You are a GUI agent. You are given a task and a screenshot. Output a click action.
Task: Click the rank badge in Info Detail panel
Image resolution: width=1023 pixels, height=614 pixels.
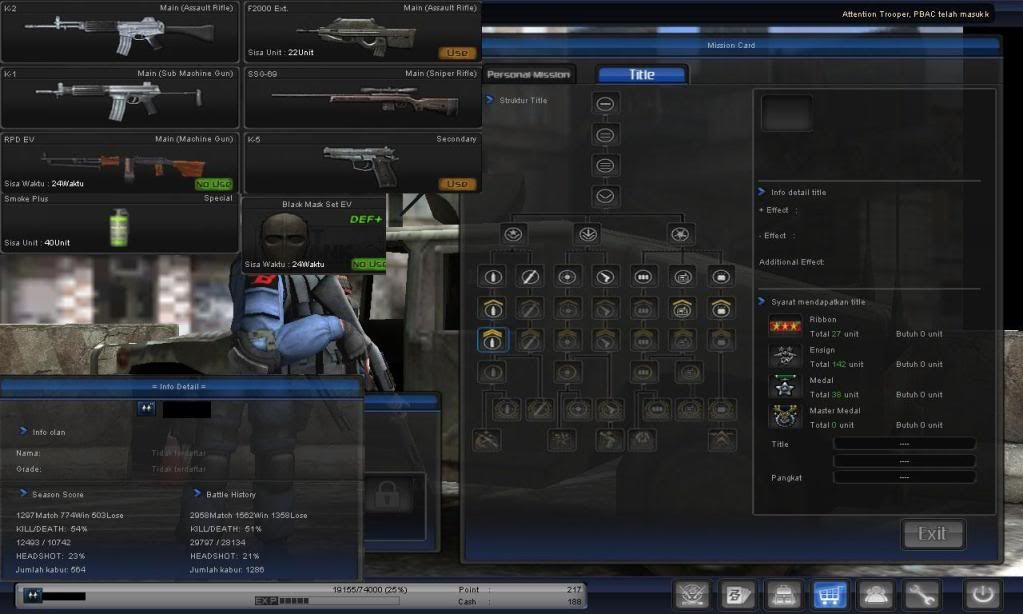(146, 408)
